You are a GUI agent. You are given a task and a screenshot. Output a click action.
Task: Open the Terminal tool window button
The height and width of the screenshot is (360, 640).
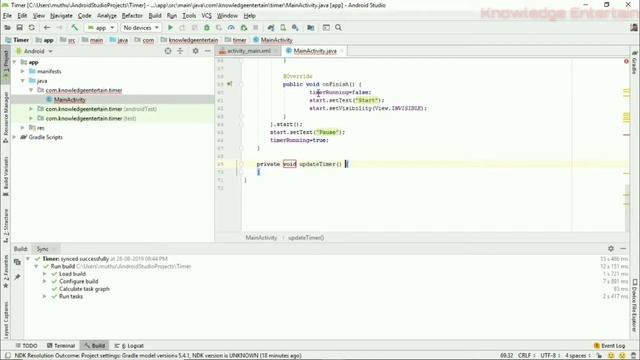(x=61, y=346)
